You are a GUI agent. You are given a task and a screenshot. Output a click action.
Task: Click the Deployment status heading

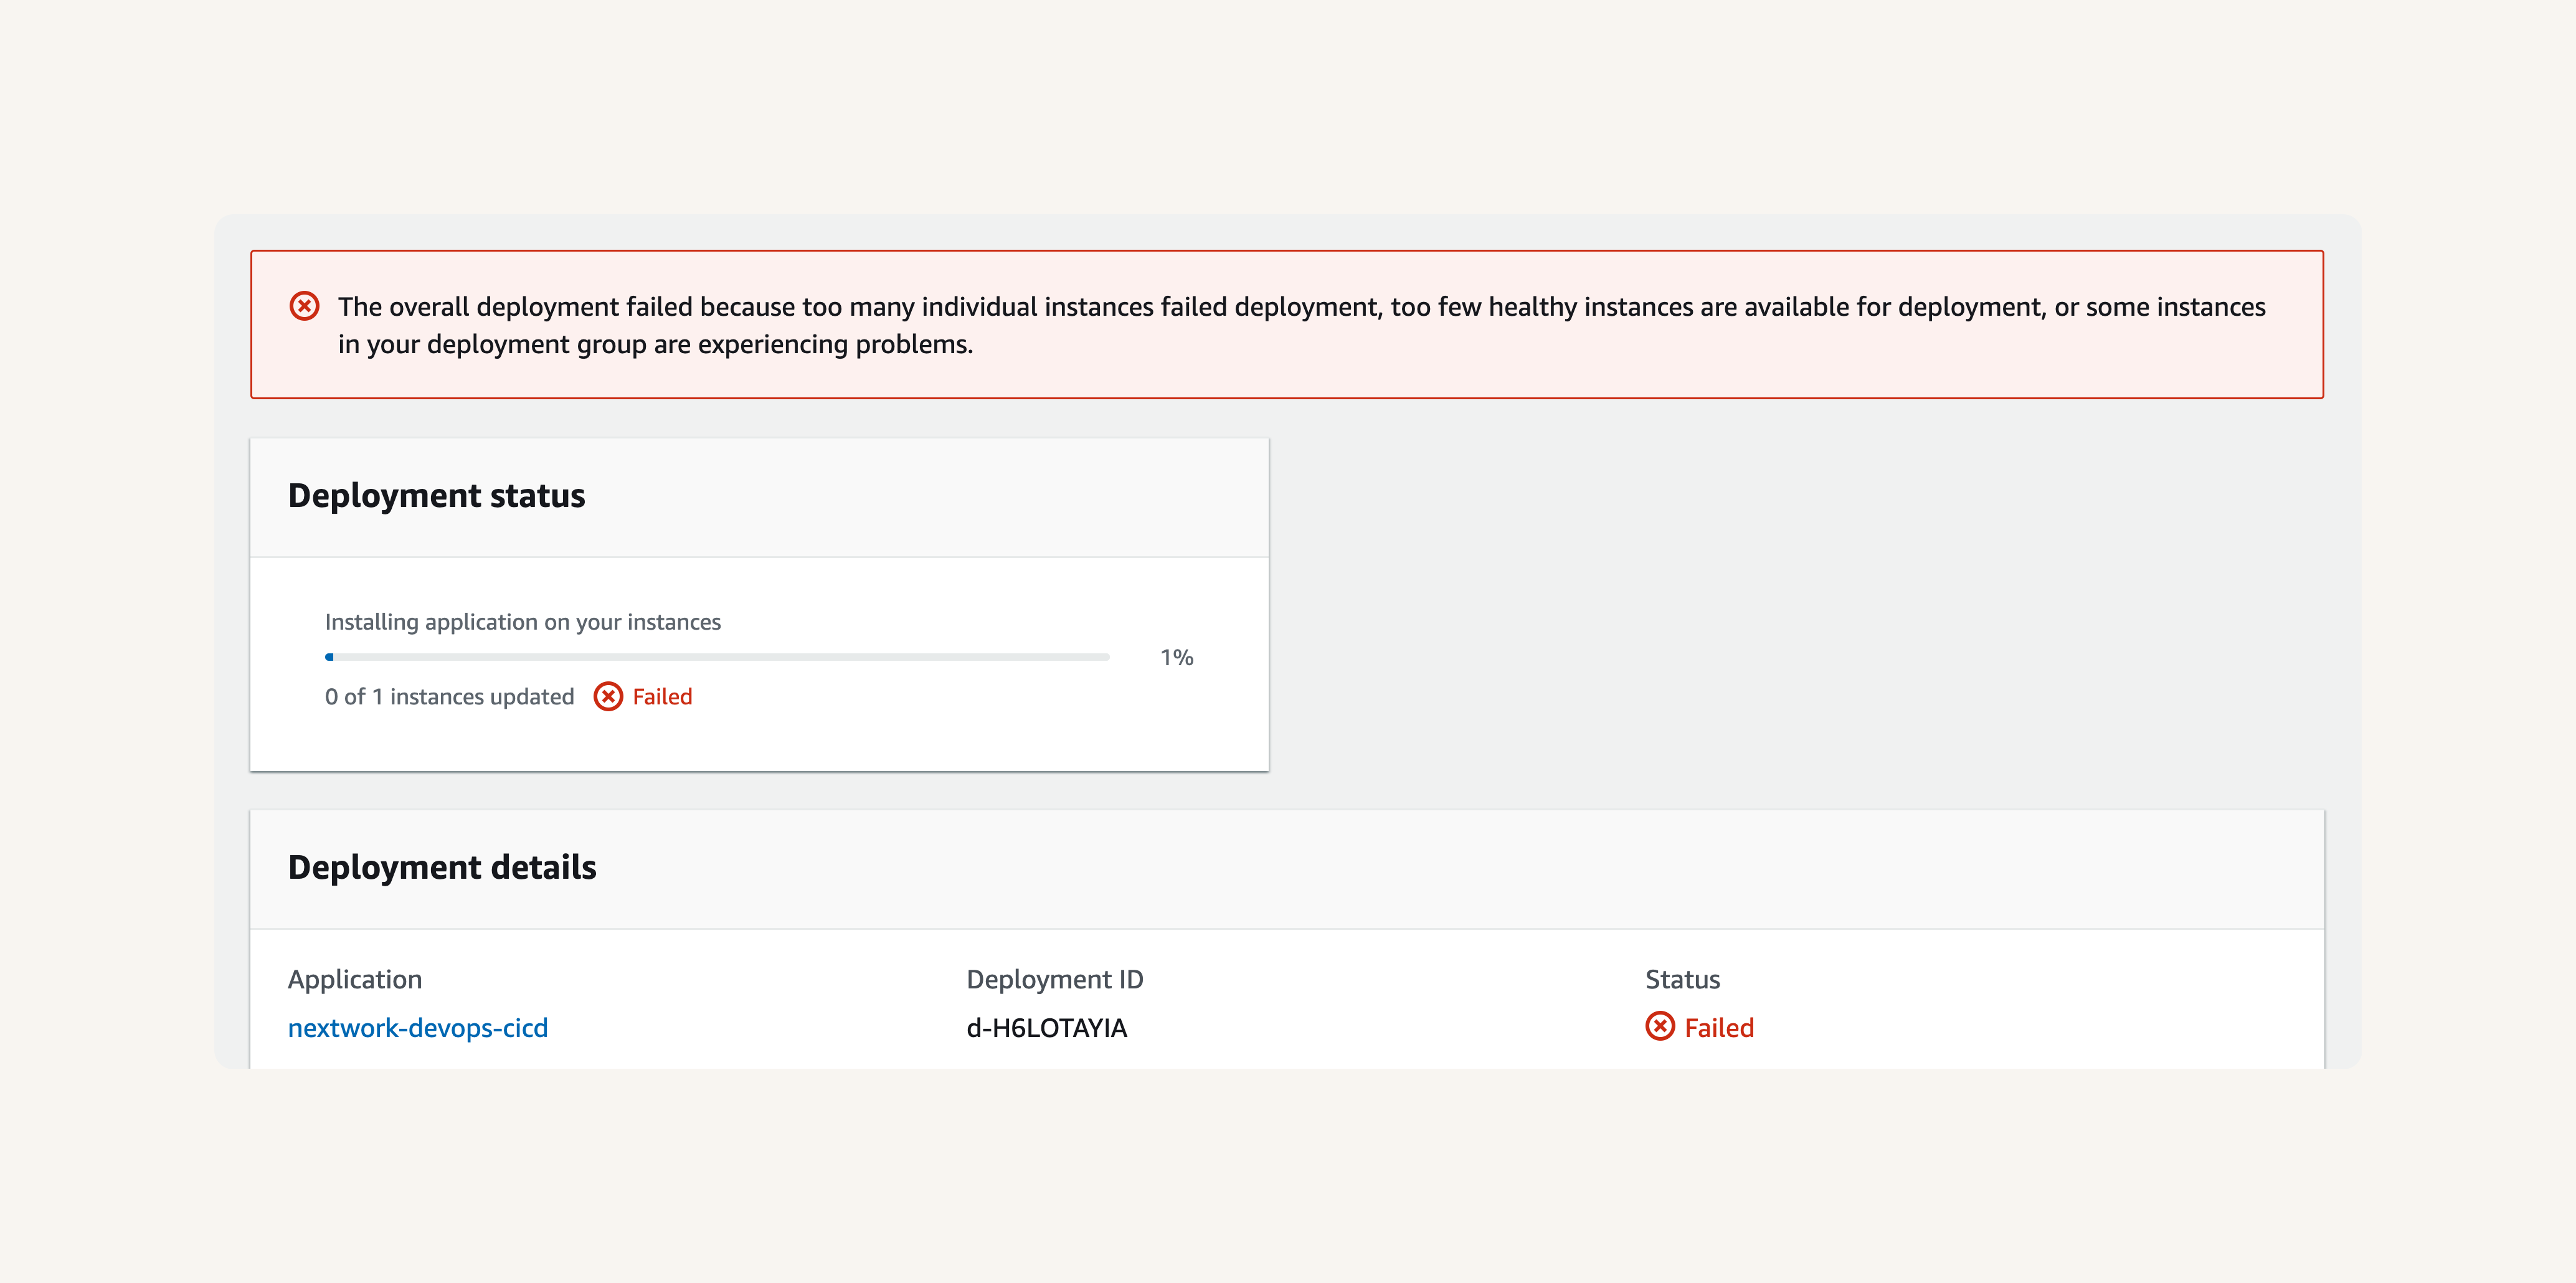click(436, 496)
